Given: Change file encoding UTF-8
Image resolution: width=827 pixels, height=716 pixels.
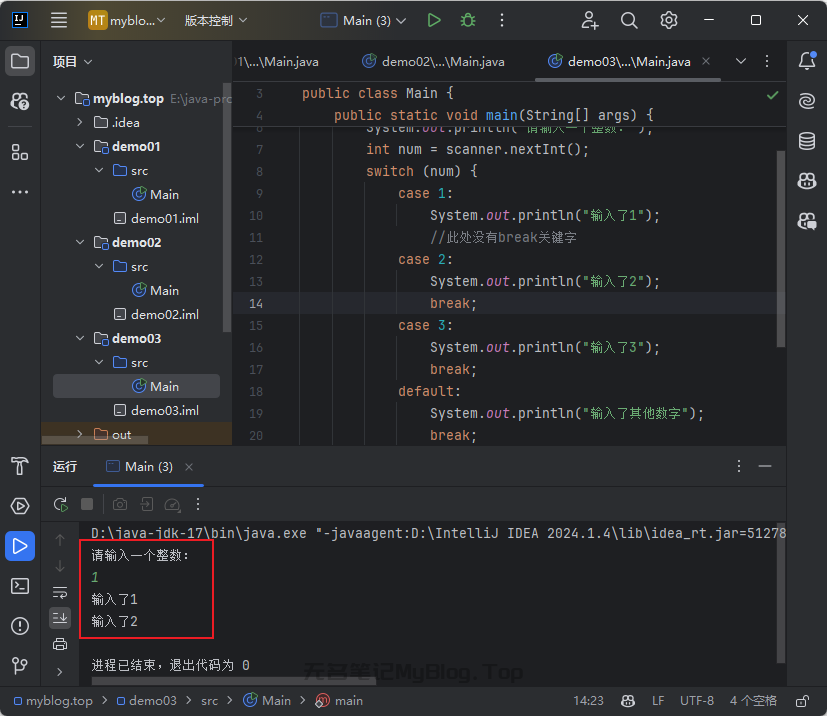Looking at the screenshot, I should 697,701.
